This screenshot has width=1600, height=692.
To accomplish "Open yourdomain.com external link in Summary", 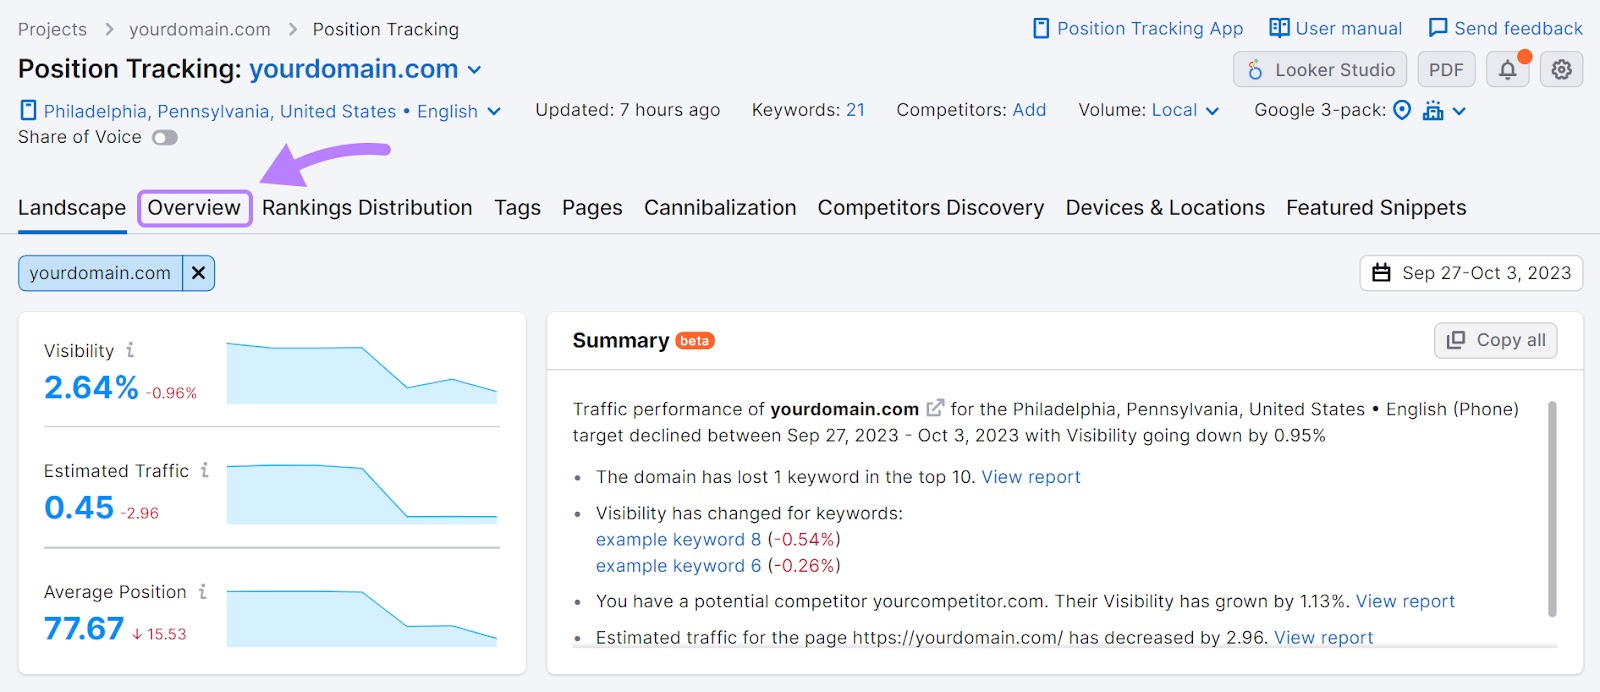I will (x=935, y=408).
